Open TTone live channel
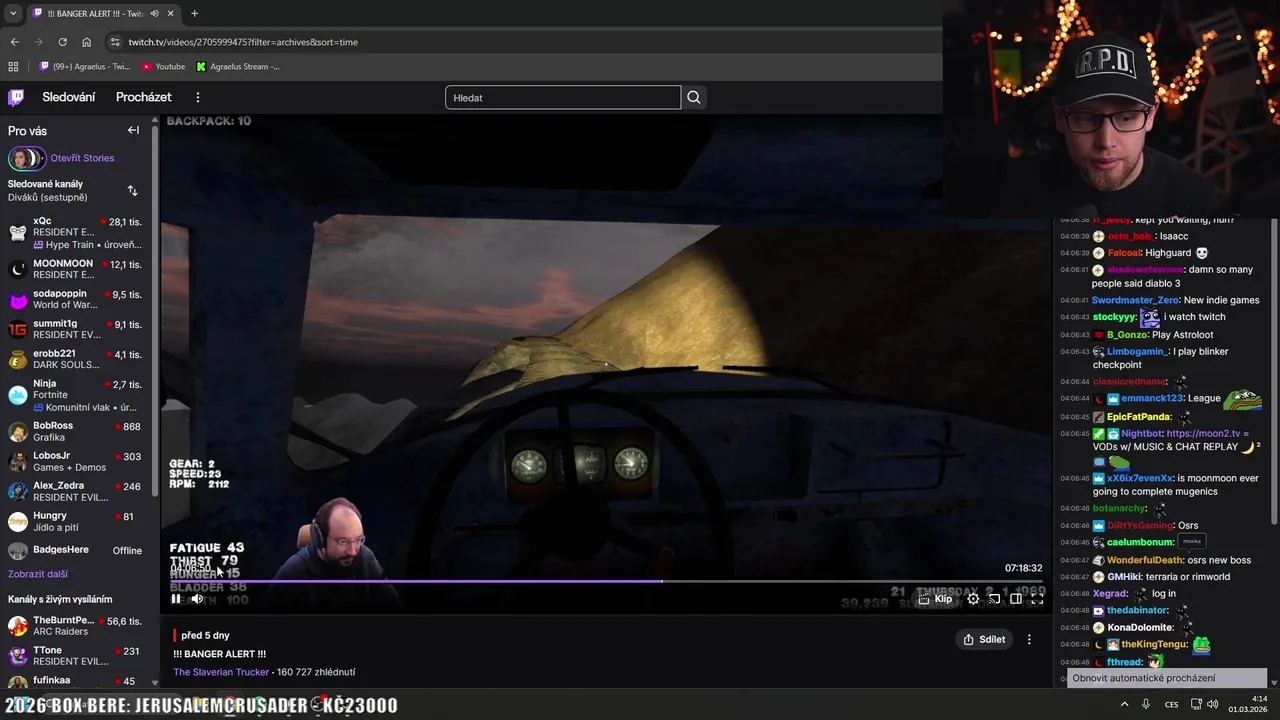1280x720 pixels. 75,656
